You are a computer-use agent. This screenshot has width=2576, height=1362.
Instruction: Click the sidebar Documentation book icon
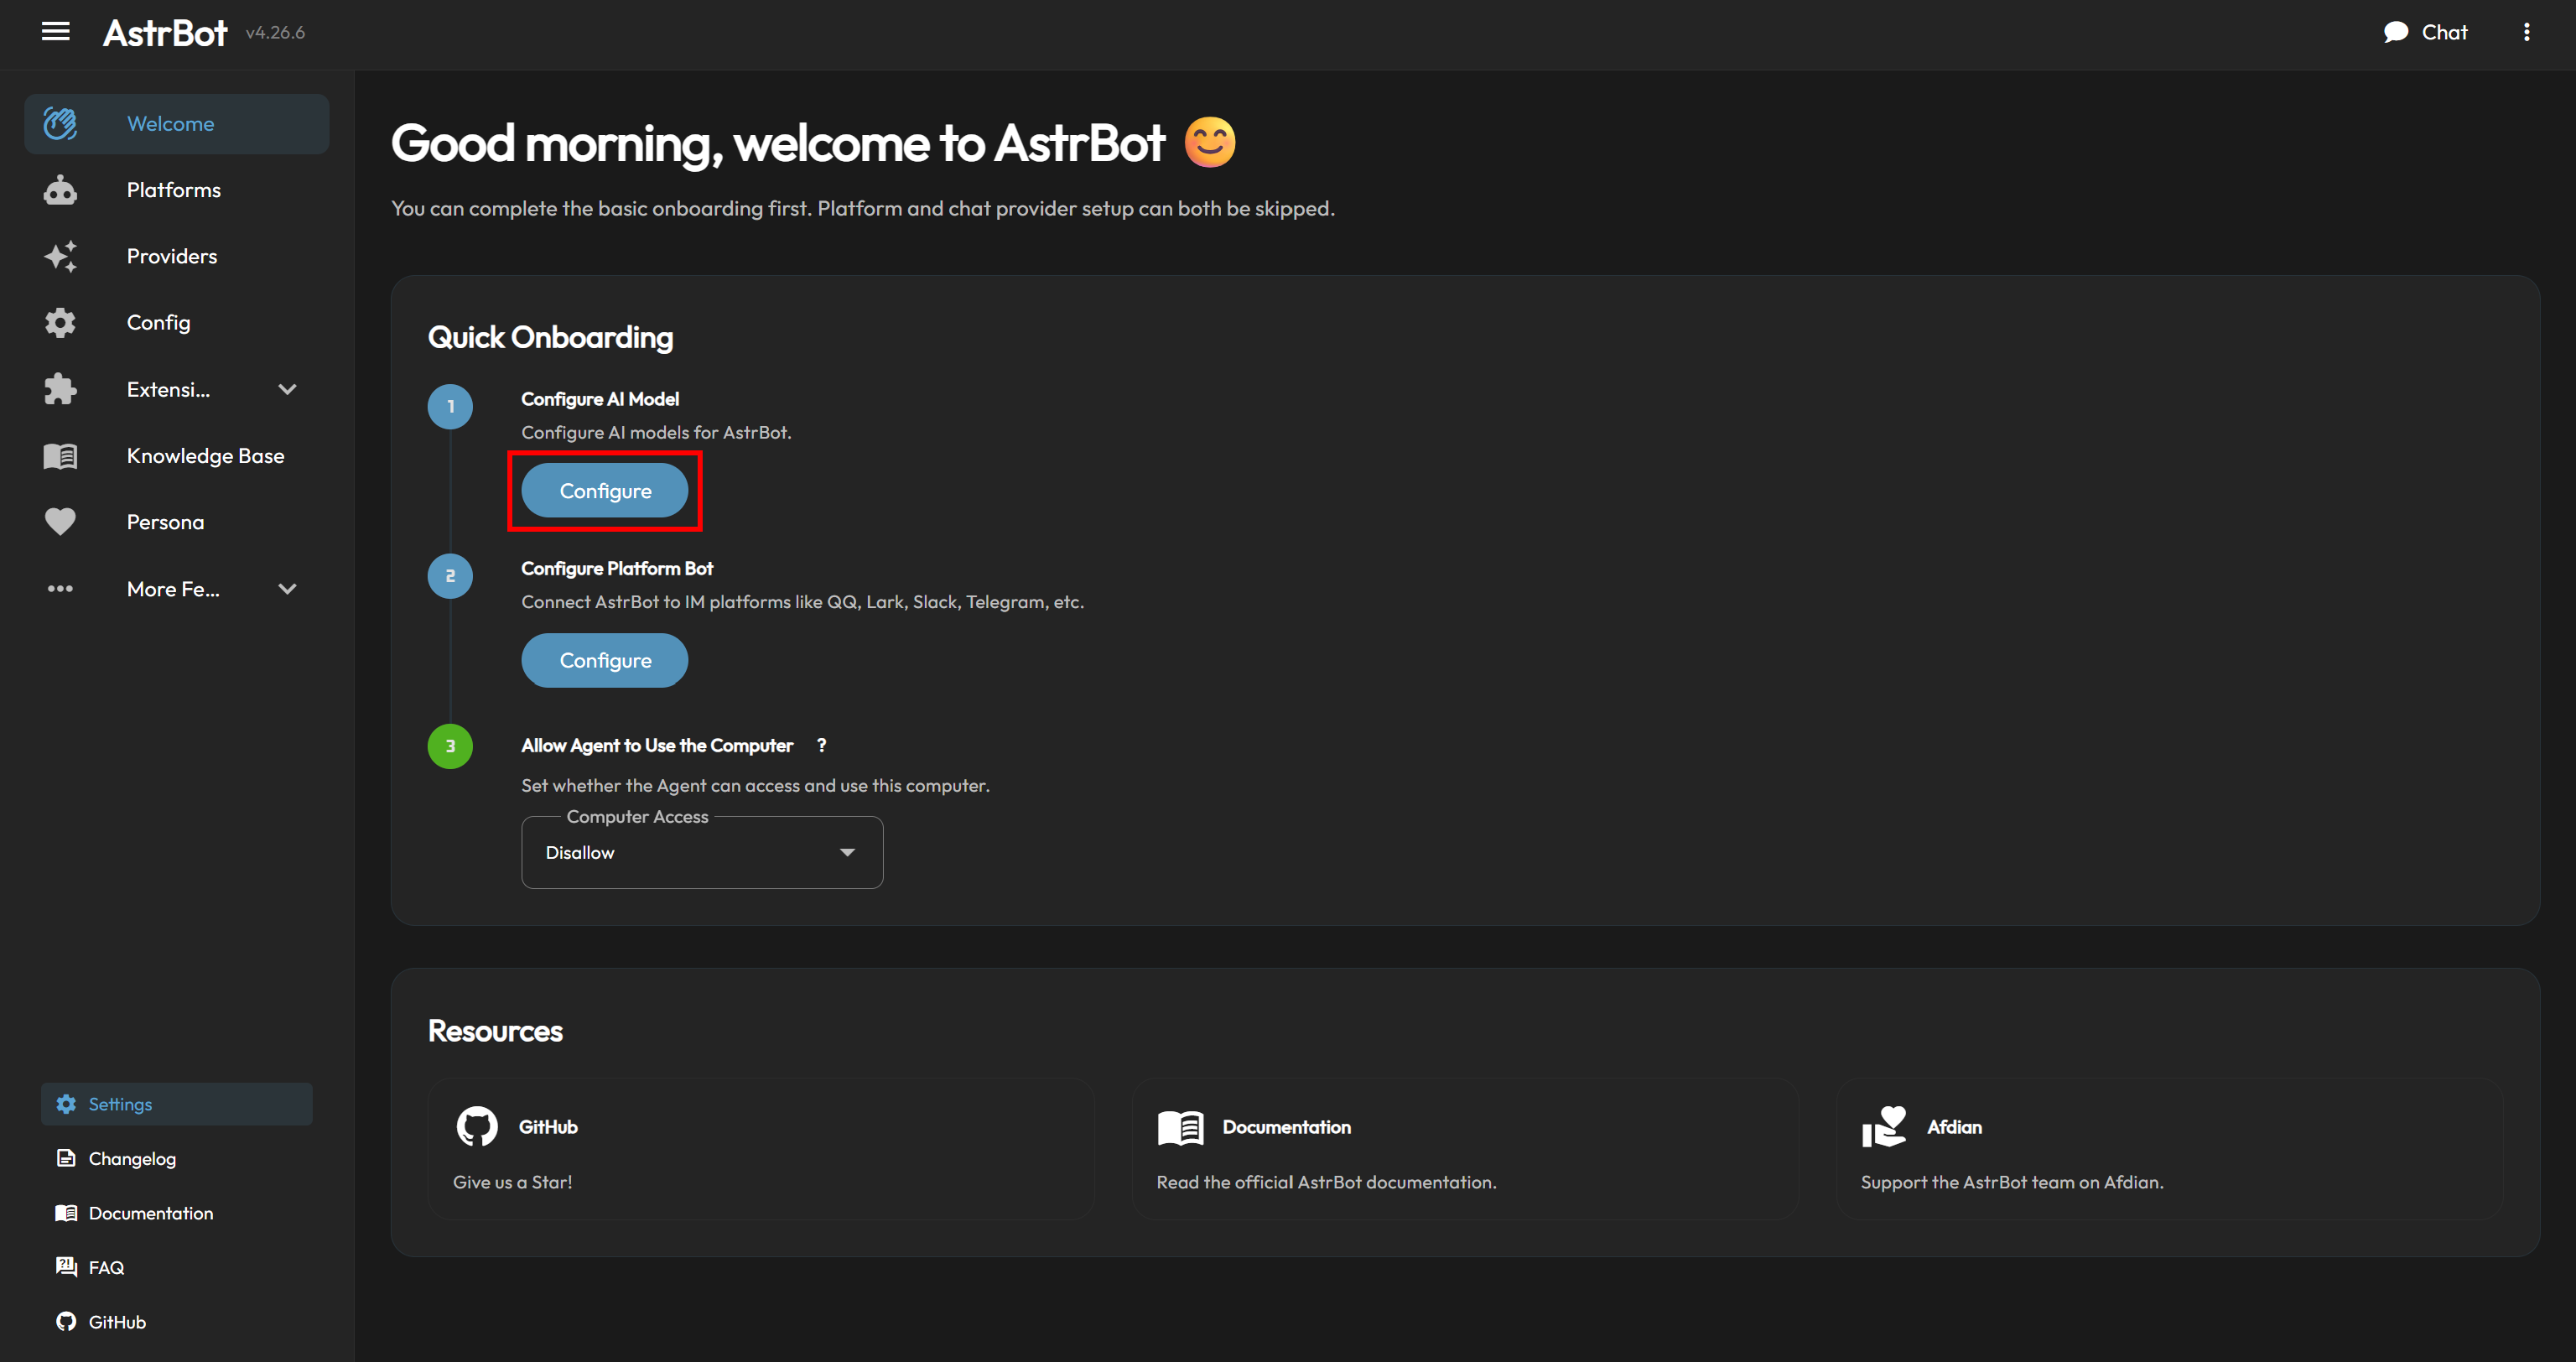pos(66,1213)
